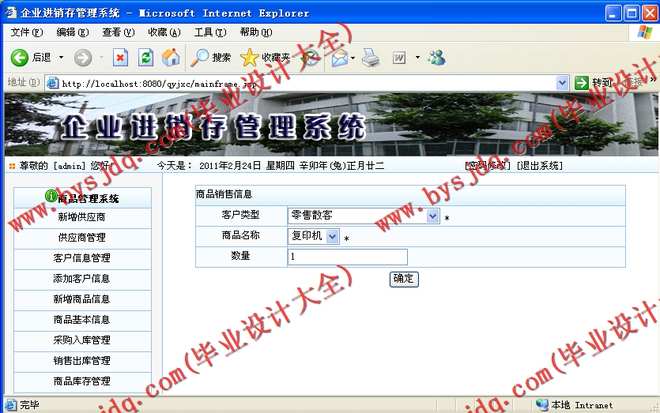Go to the Home page icon
Screen dimensions: 660x413
click(x=170, y=58)
